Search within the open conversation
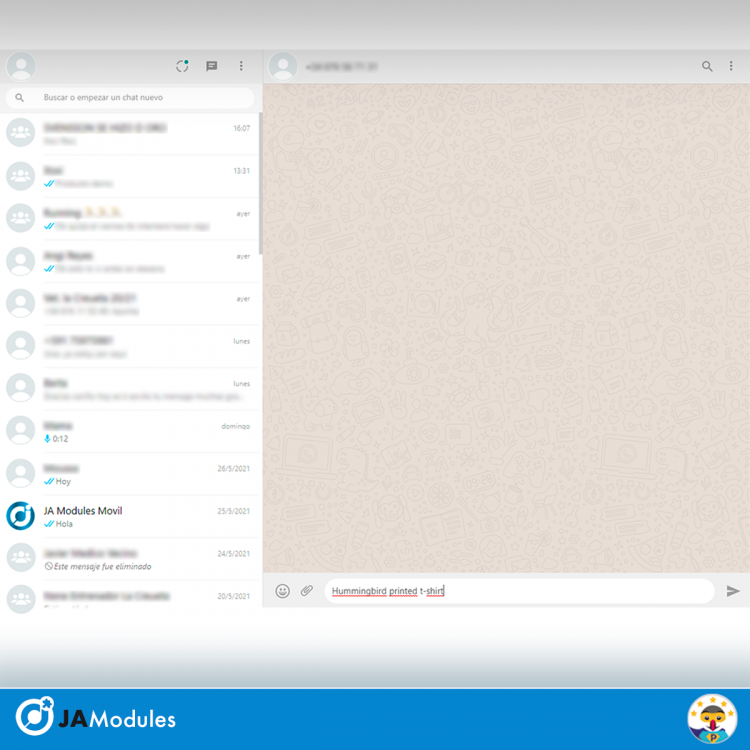 pyautogui.click(x=707, y=66)
